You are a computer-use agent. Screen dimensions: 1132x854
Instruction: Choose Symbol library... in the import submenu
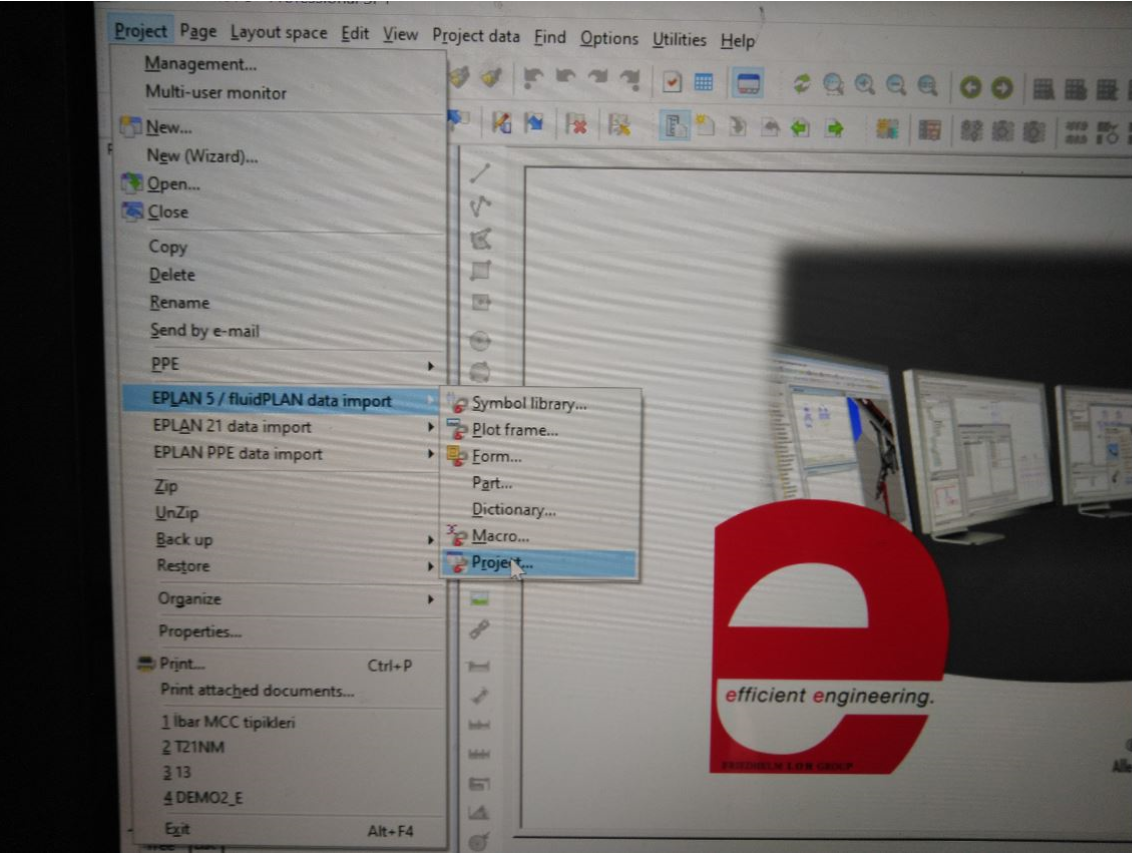tap(539, 404)
